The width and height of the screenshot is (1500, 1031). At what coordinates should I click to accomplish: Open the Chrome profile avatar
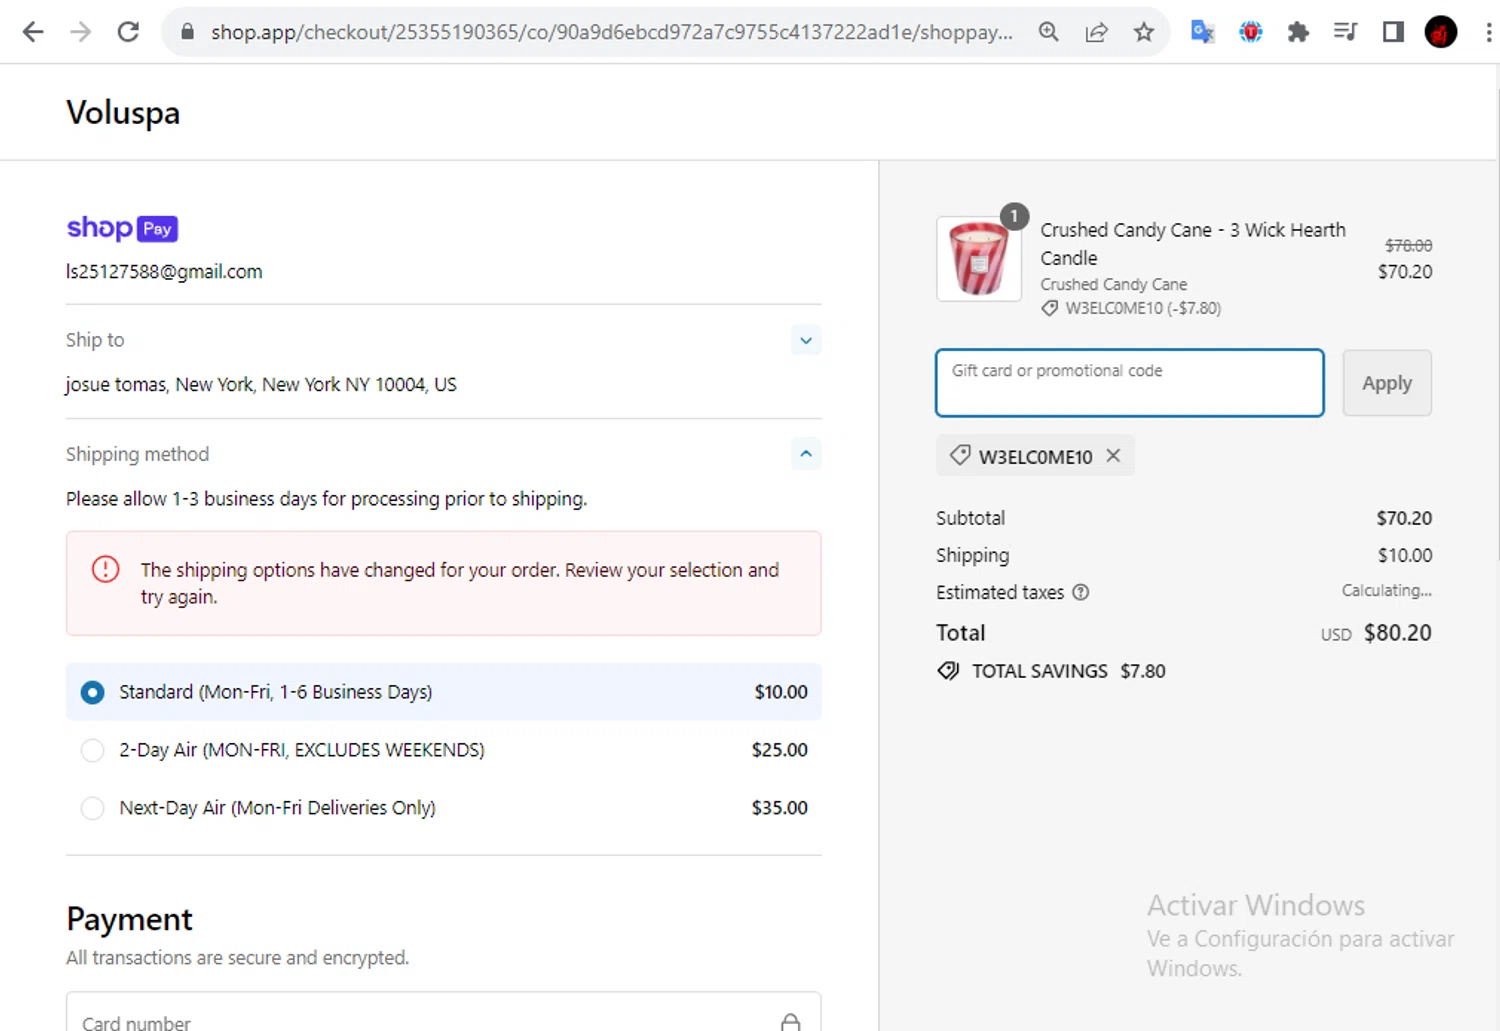(1441, 32)
